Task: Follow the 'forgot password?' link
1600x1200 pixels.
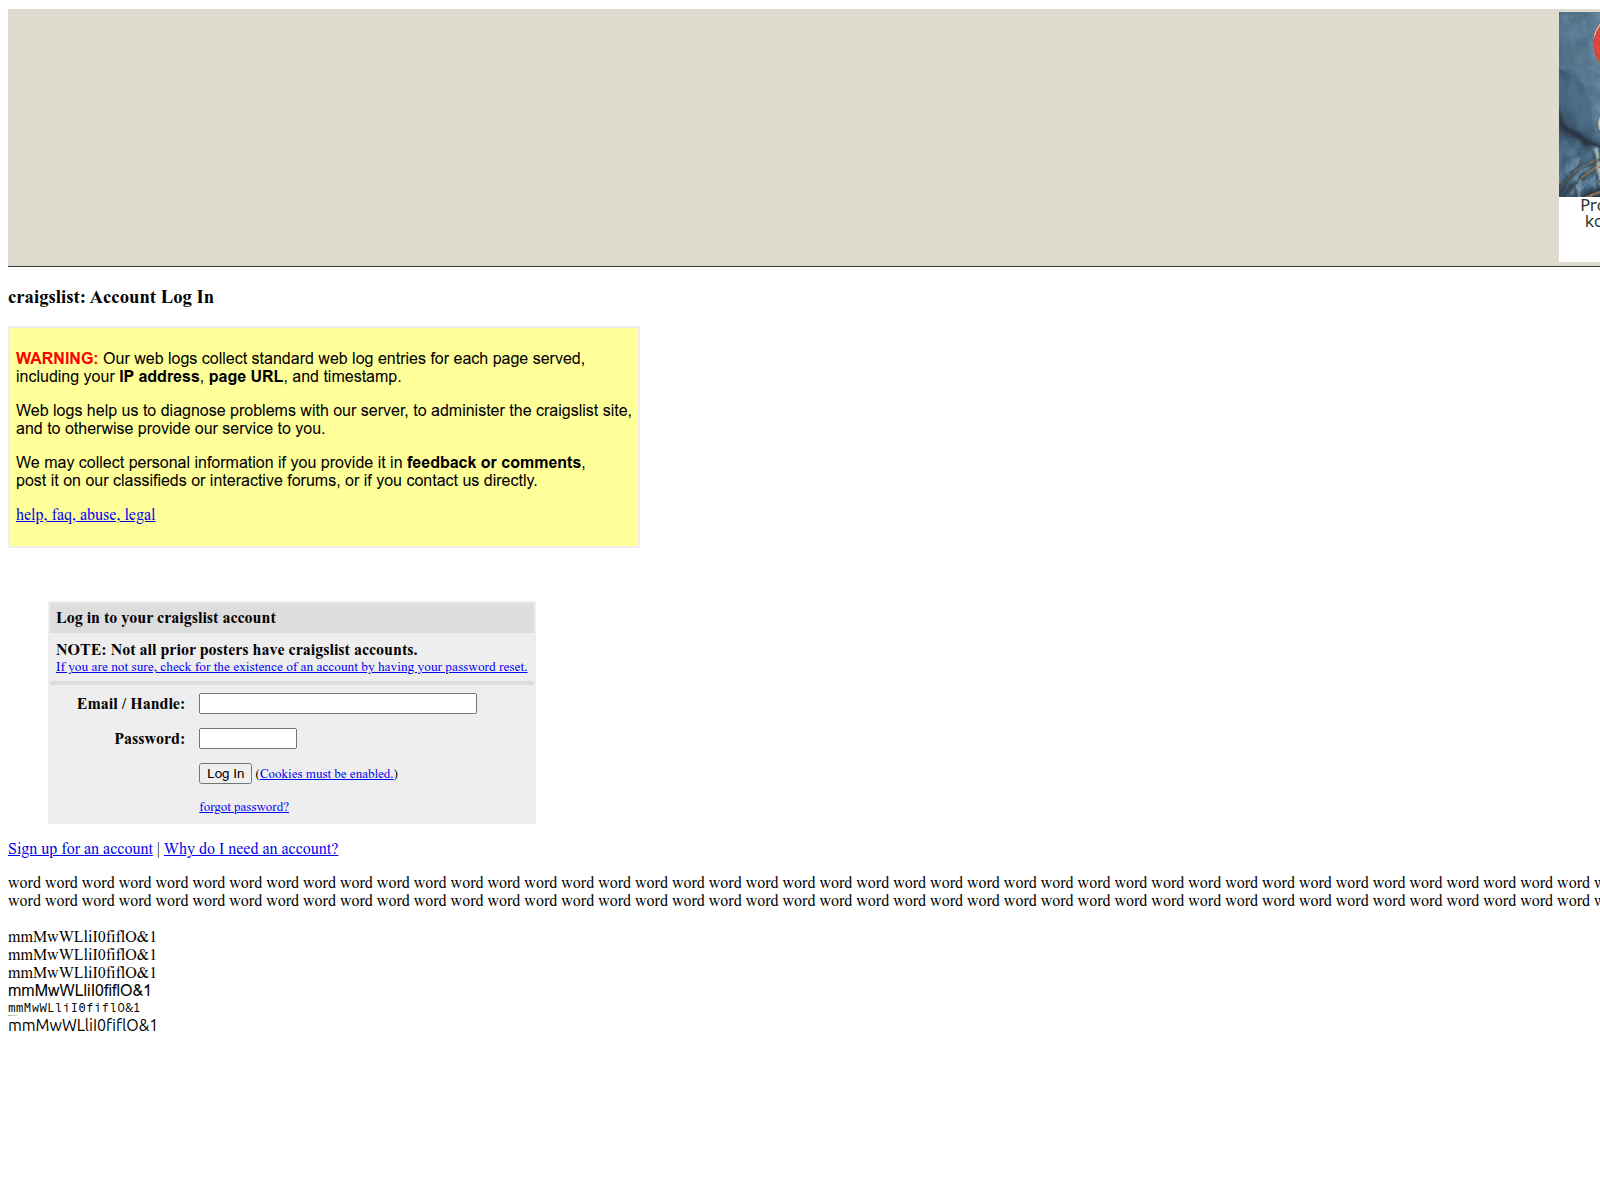Action: click(x=244, y=807)
